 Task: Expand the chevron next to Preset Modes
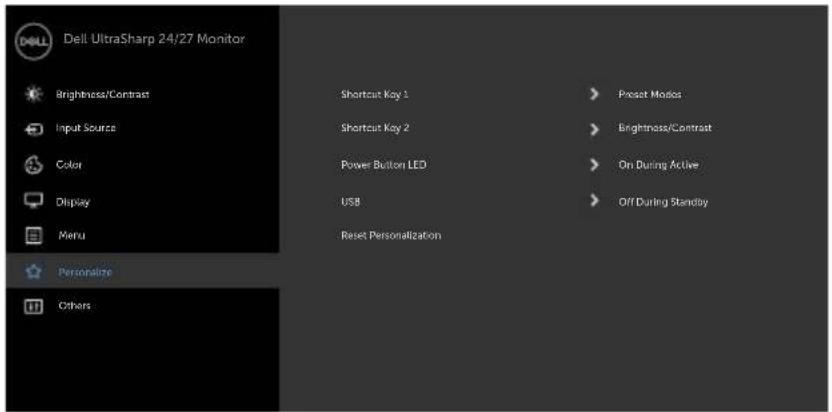595,95
